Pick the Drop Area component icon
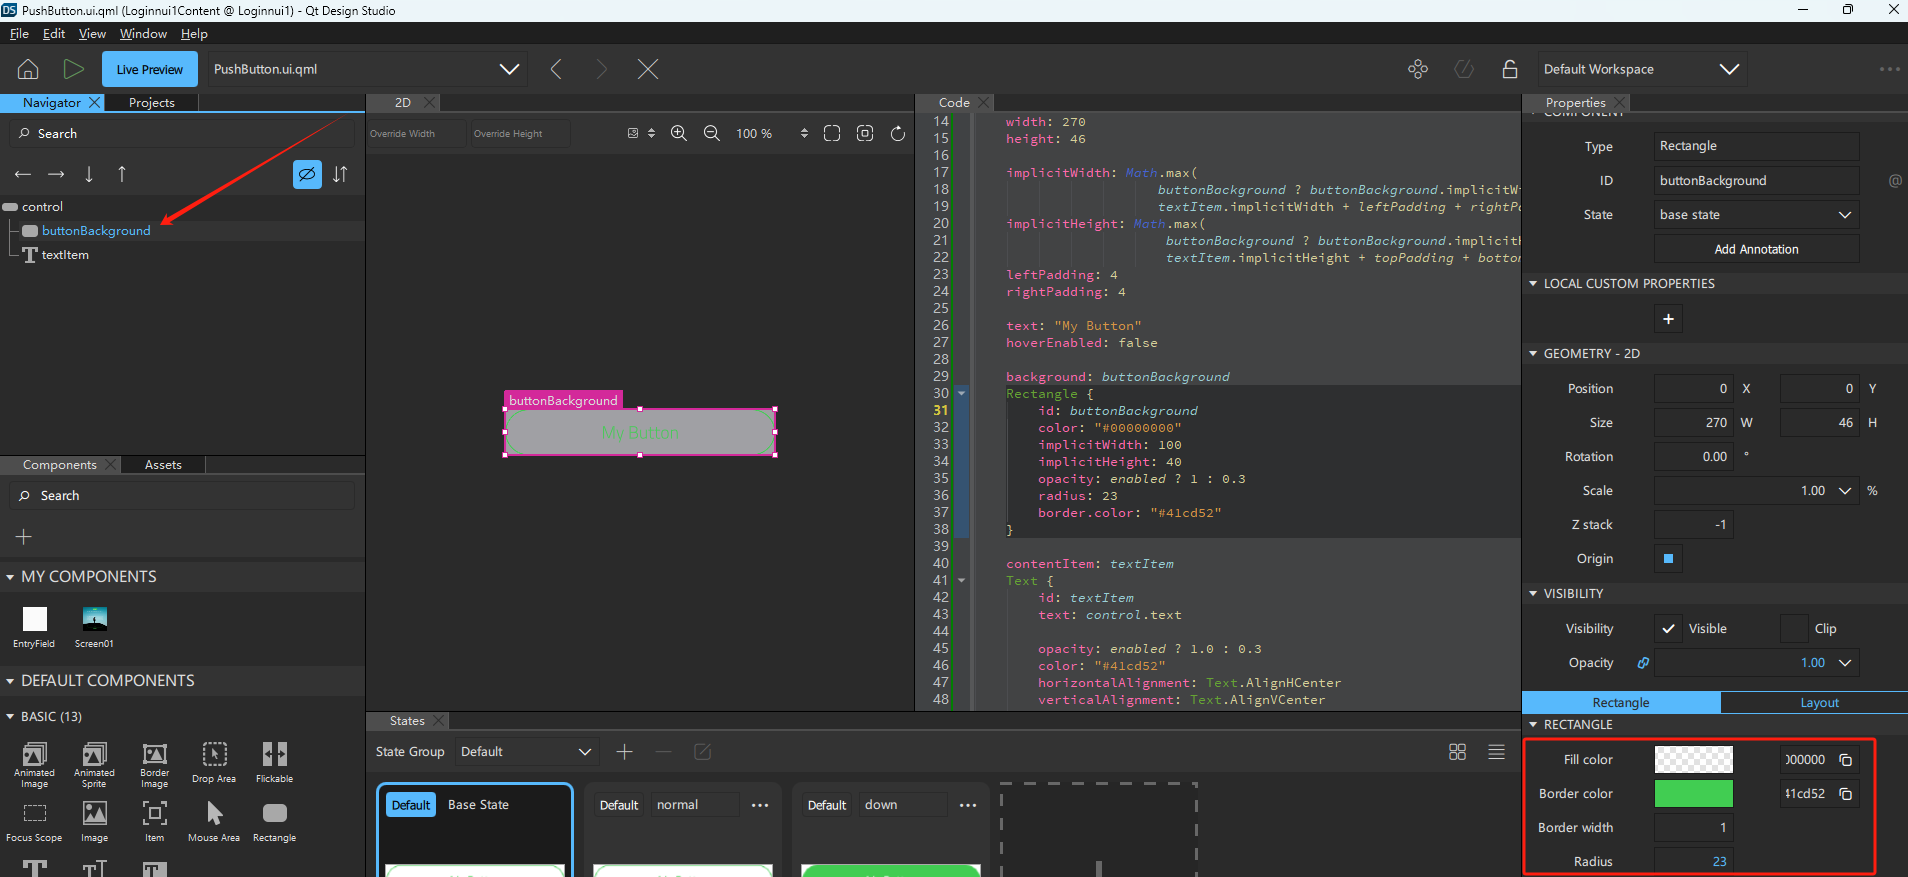The width and height of the screenshot is (1908, 877). [214, 762]
